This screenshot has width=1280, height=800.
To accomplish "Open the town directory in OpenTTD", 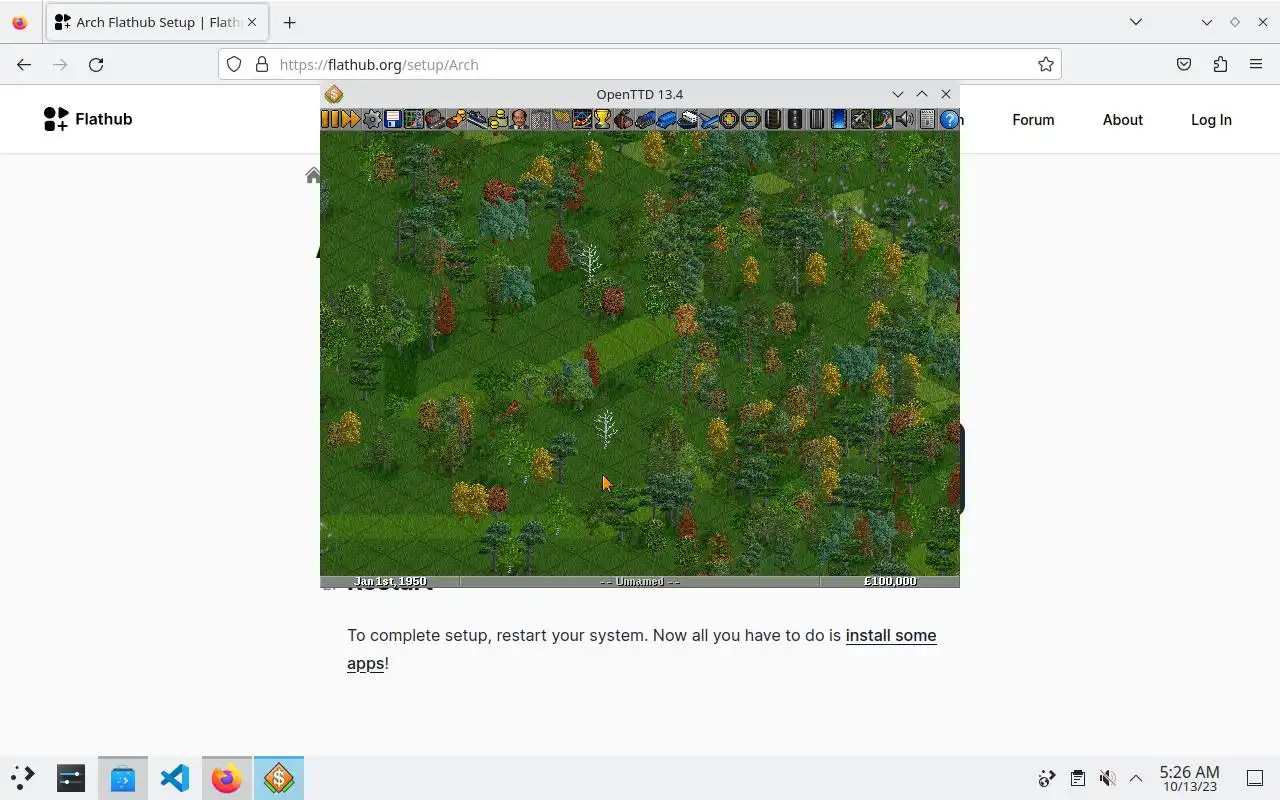I will [435, 120].
